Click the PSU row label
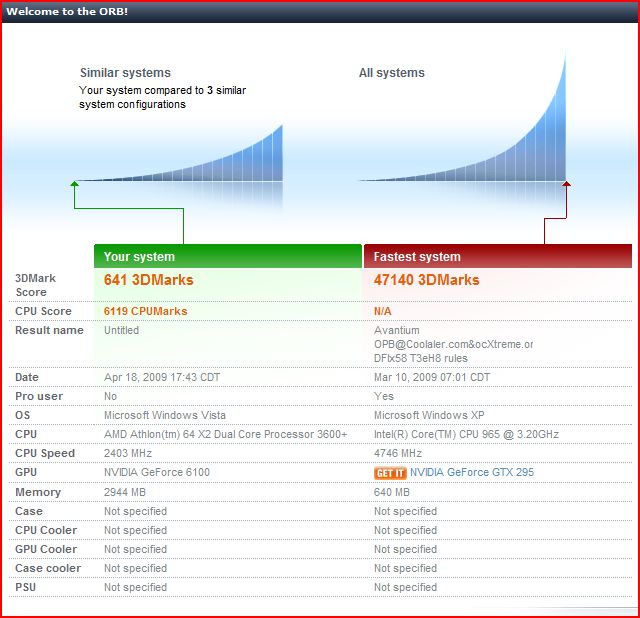This screenshot has height=618, width=640. (x=25, y=587)
